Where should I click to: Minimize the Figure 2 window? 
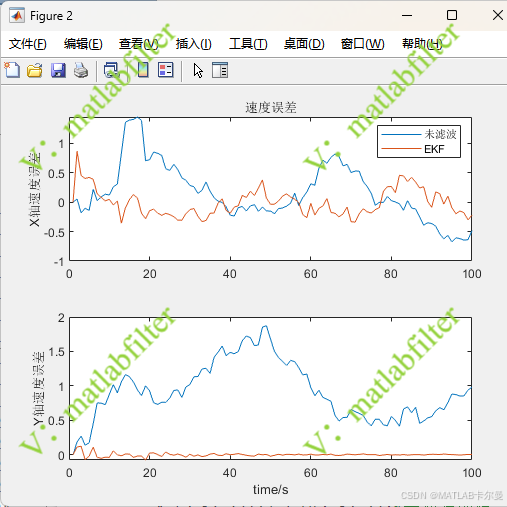point(407,15)
